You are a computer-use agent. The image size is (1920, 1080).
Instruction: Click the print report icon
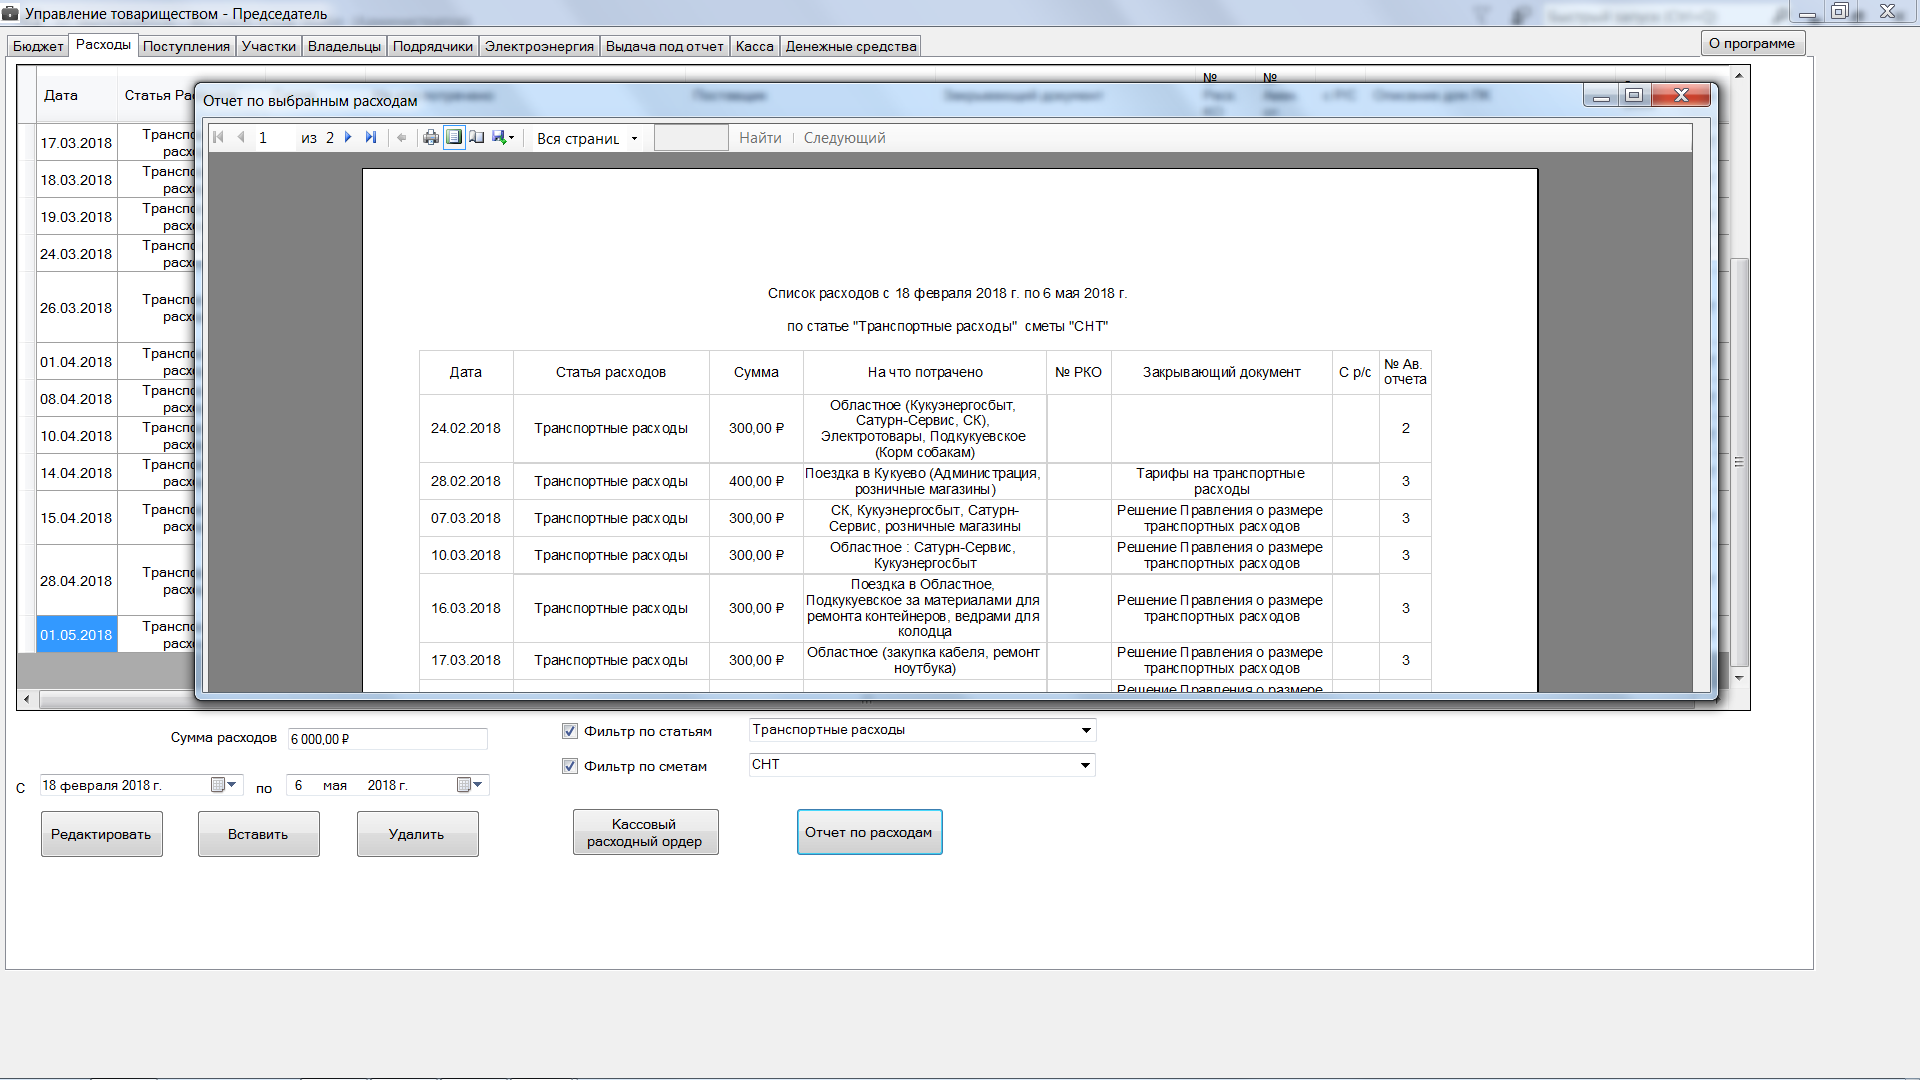coord(430,138)
